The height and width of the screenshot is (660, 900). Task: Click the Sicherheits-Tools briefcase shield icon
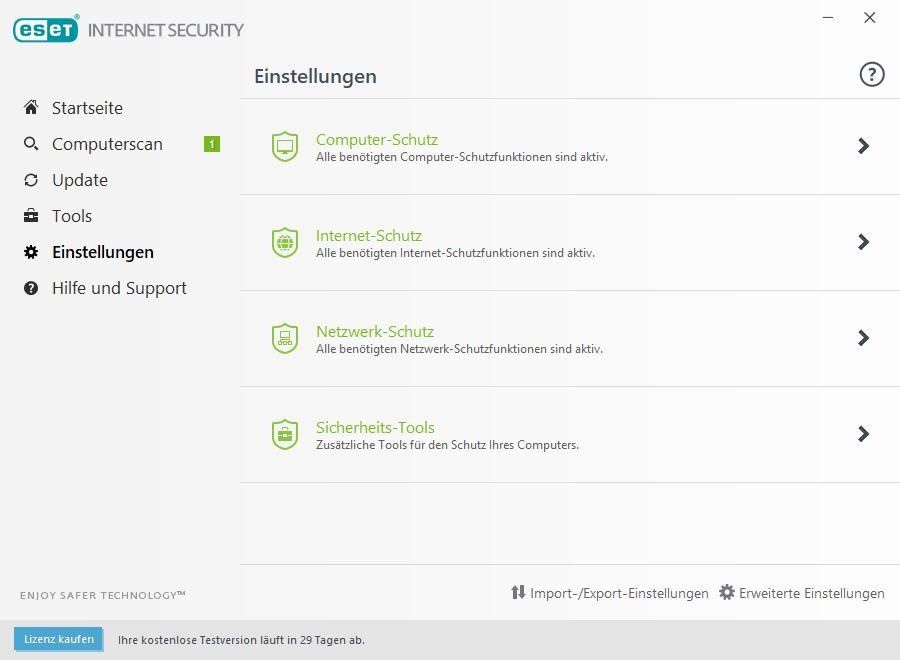285,435
